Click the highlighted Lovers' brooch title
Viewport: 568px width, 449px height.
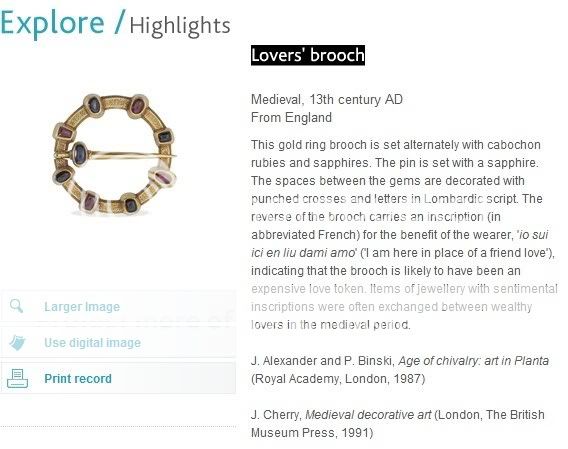(308, 55)
